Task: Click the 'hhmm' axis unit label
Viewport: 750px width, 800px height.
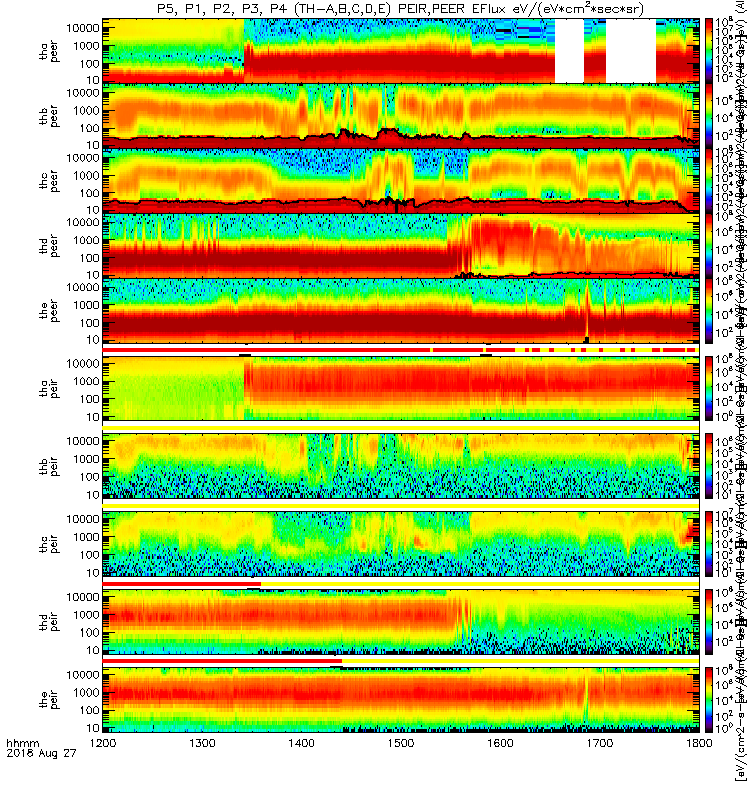Action: click(22, 743)
